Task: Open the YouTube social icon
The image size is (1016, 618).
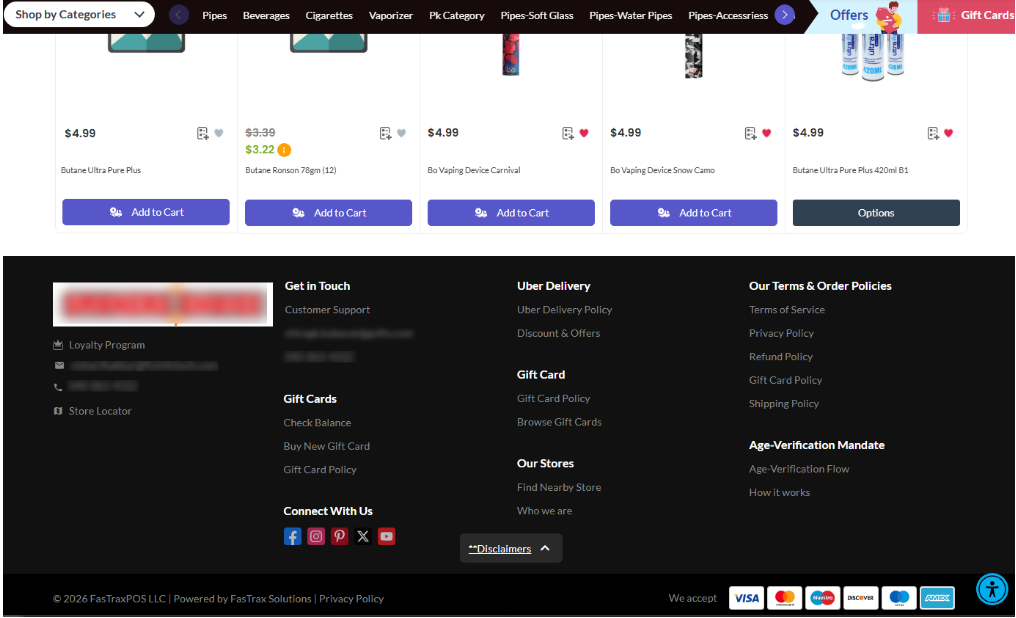Action: pyautogui.click(x=387, y=536)
